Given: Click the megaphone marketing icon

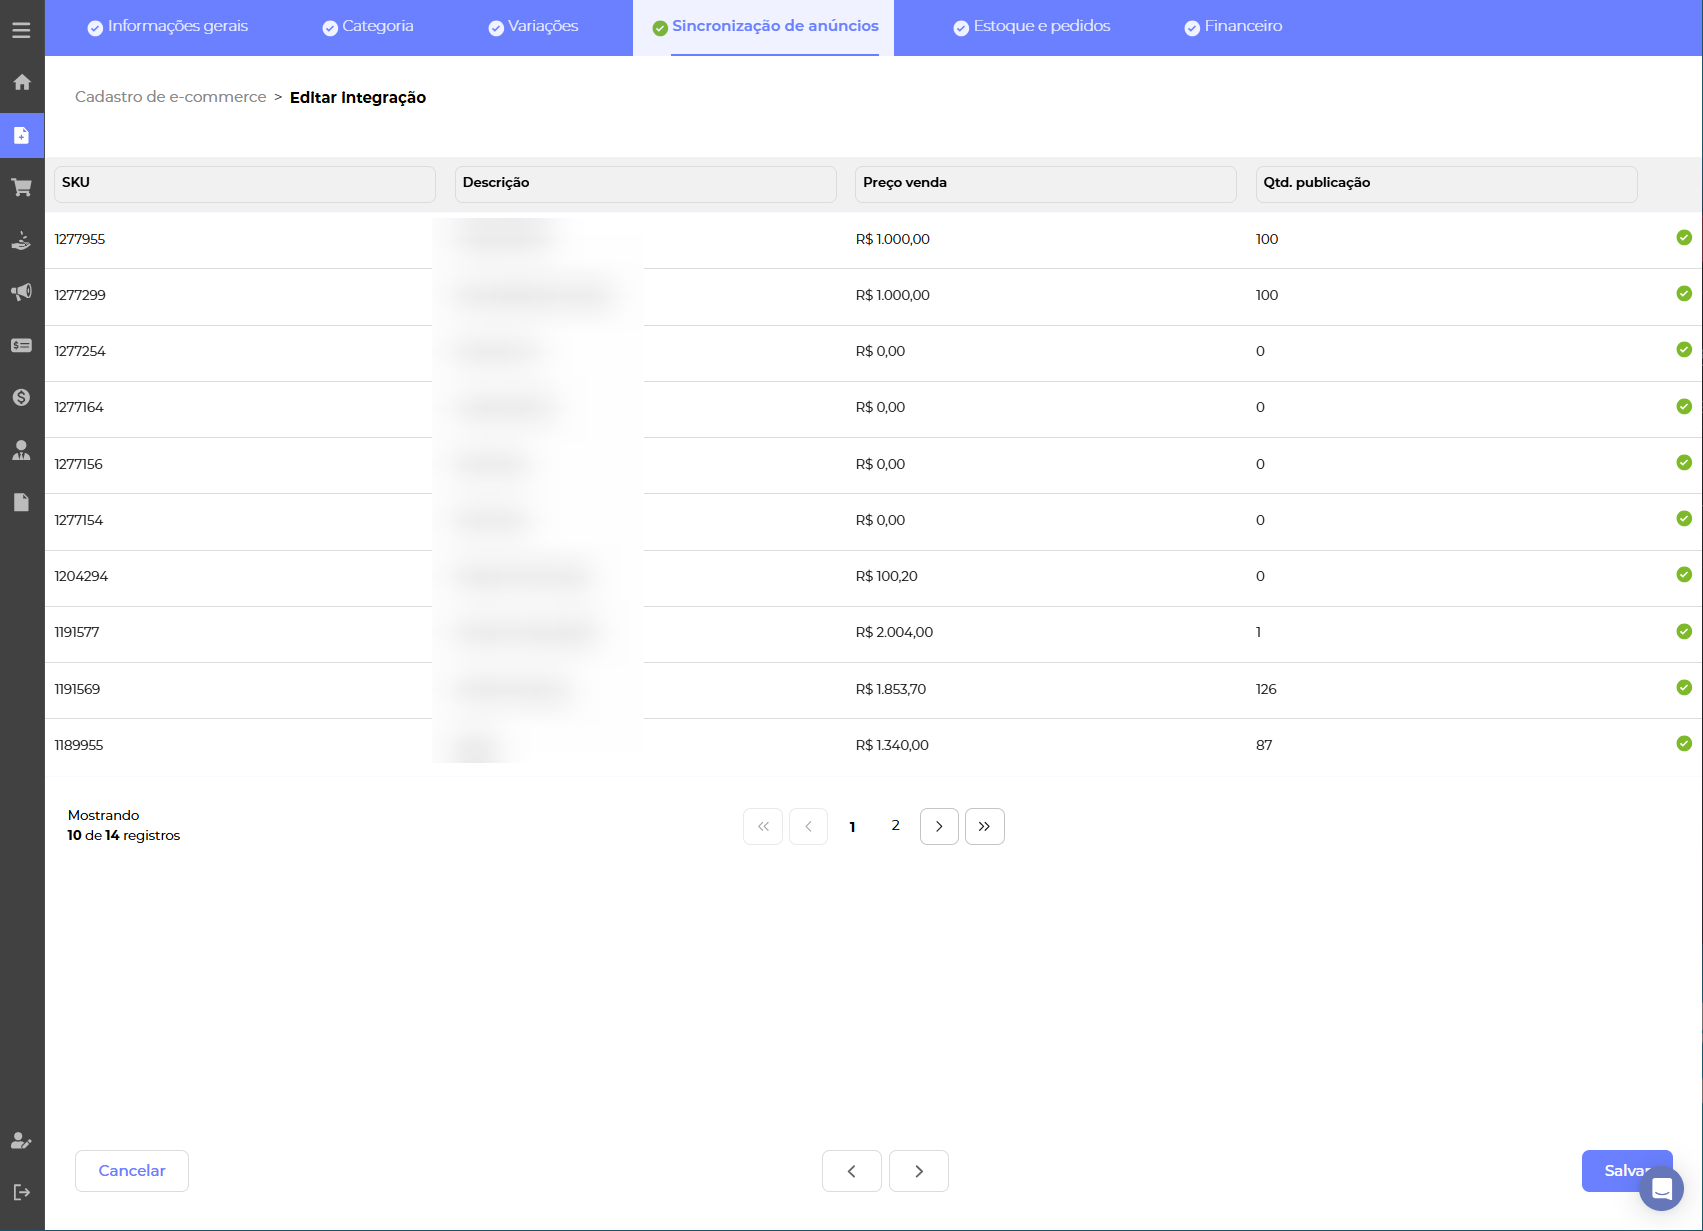Looking at the screenshot, I should coord(21,292).
